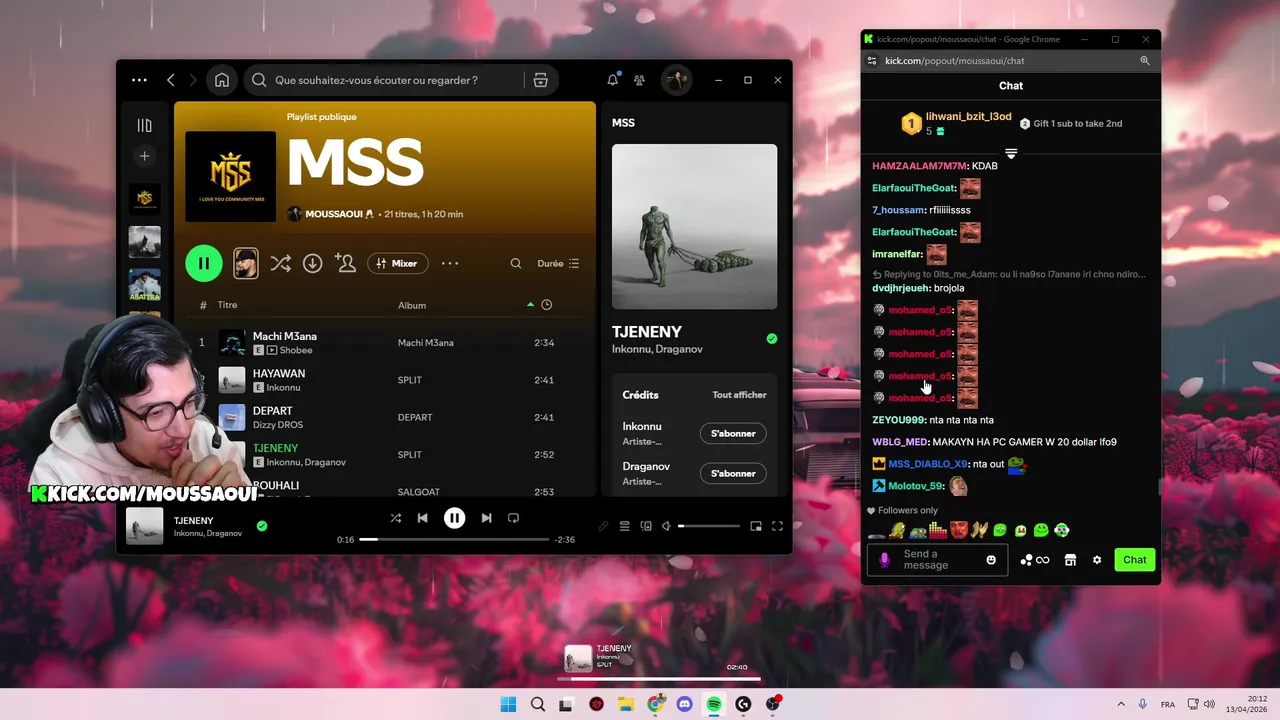This screenshot has width=1280, height=720.
Task: Open the play queue
Action: [624, 526]
